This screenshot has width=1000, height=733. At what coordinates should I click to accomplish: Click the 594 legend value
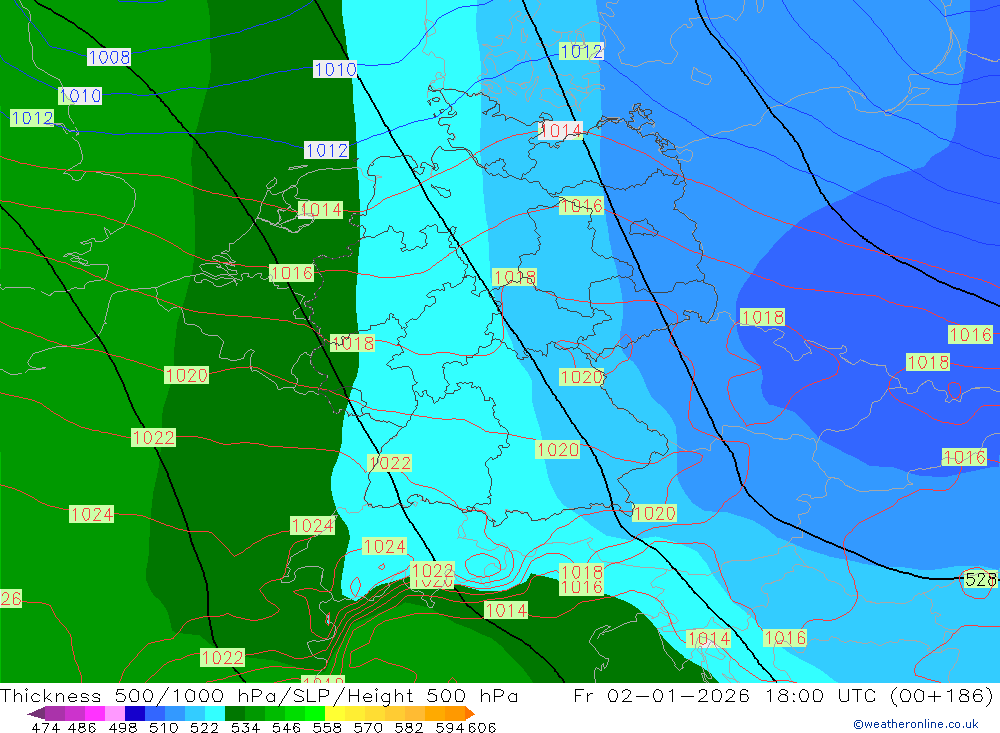450,727
